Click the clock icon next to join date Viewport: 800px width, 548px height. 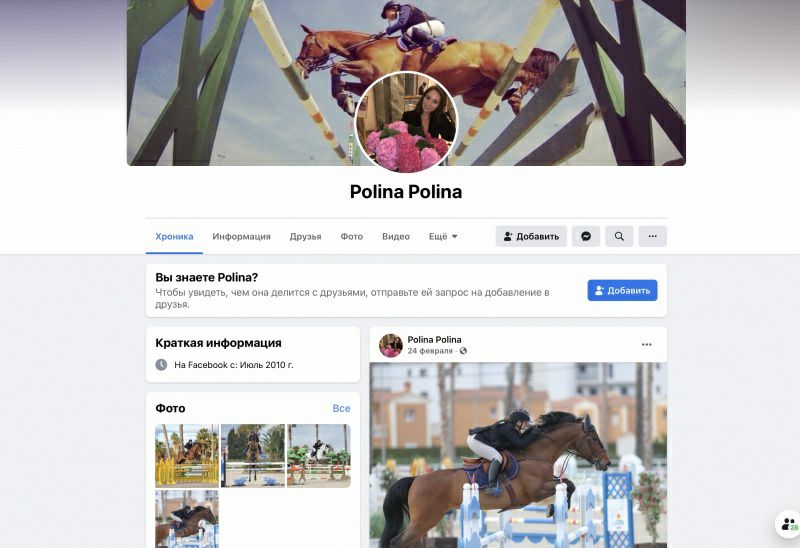click(x=161, y=365)
